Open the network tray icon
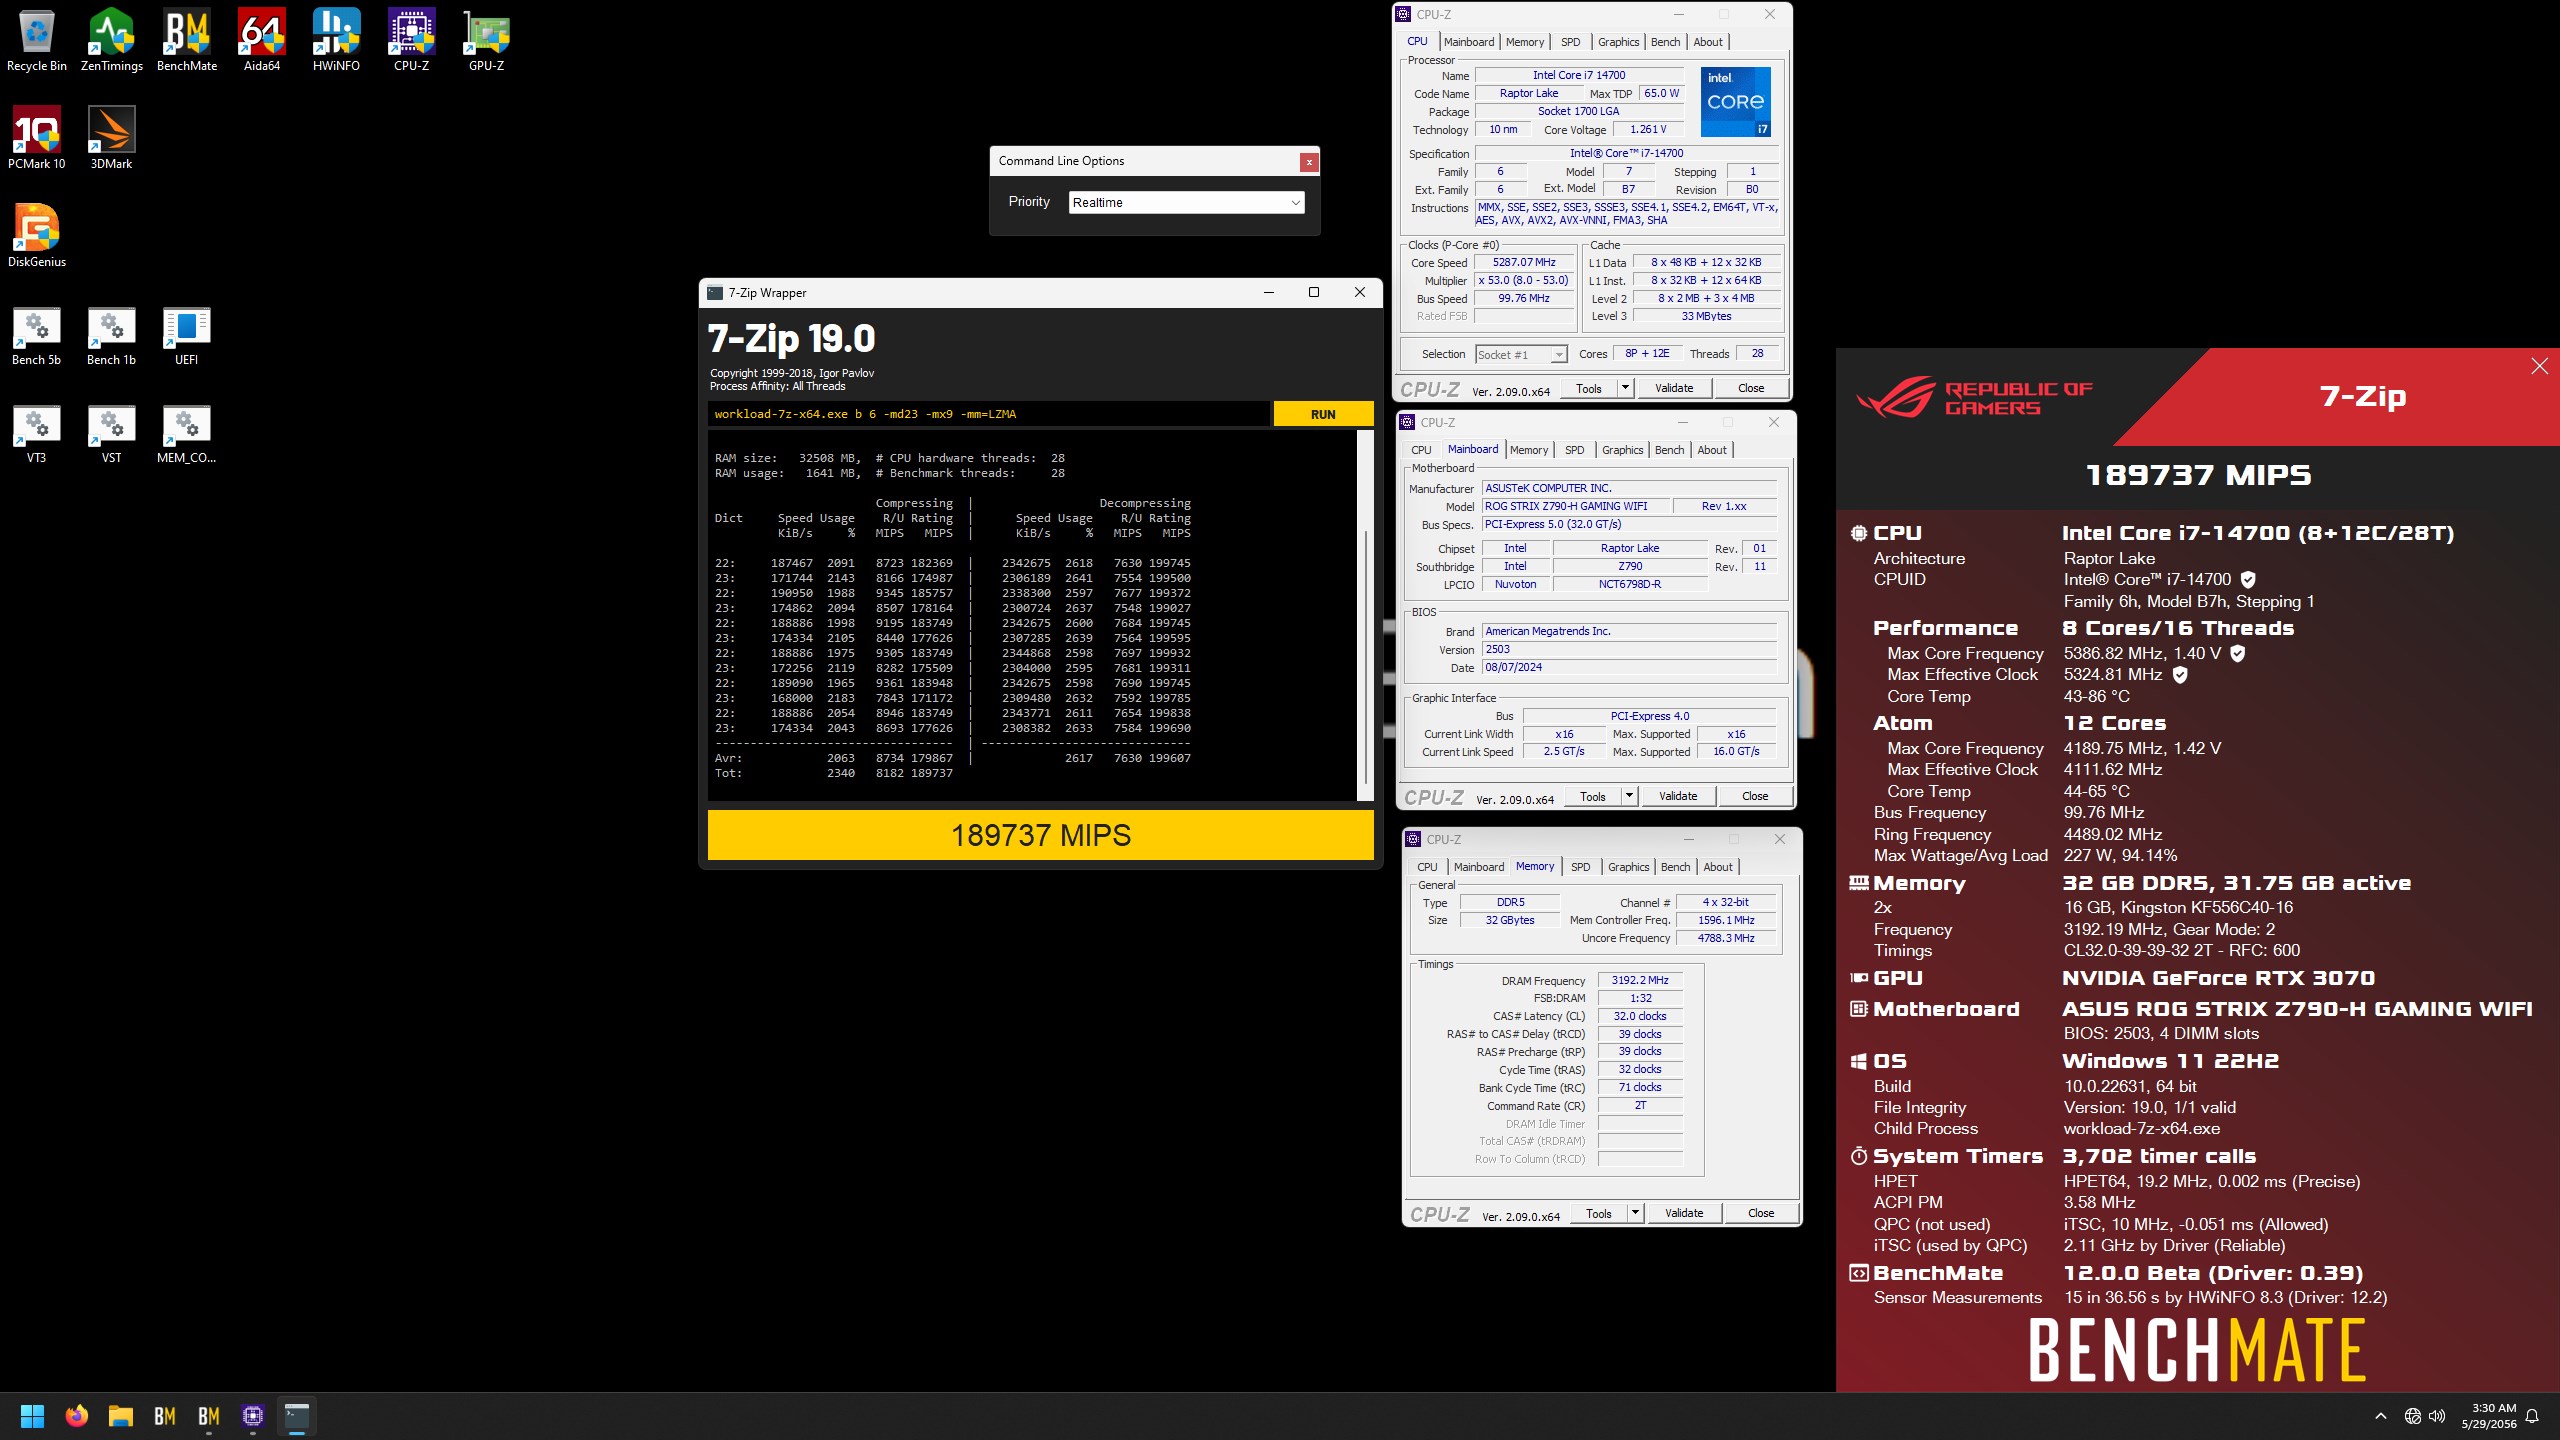This screenshot has width=2560, height=1440. [x=2413, y=1416]
